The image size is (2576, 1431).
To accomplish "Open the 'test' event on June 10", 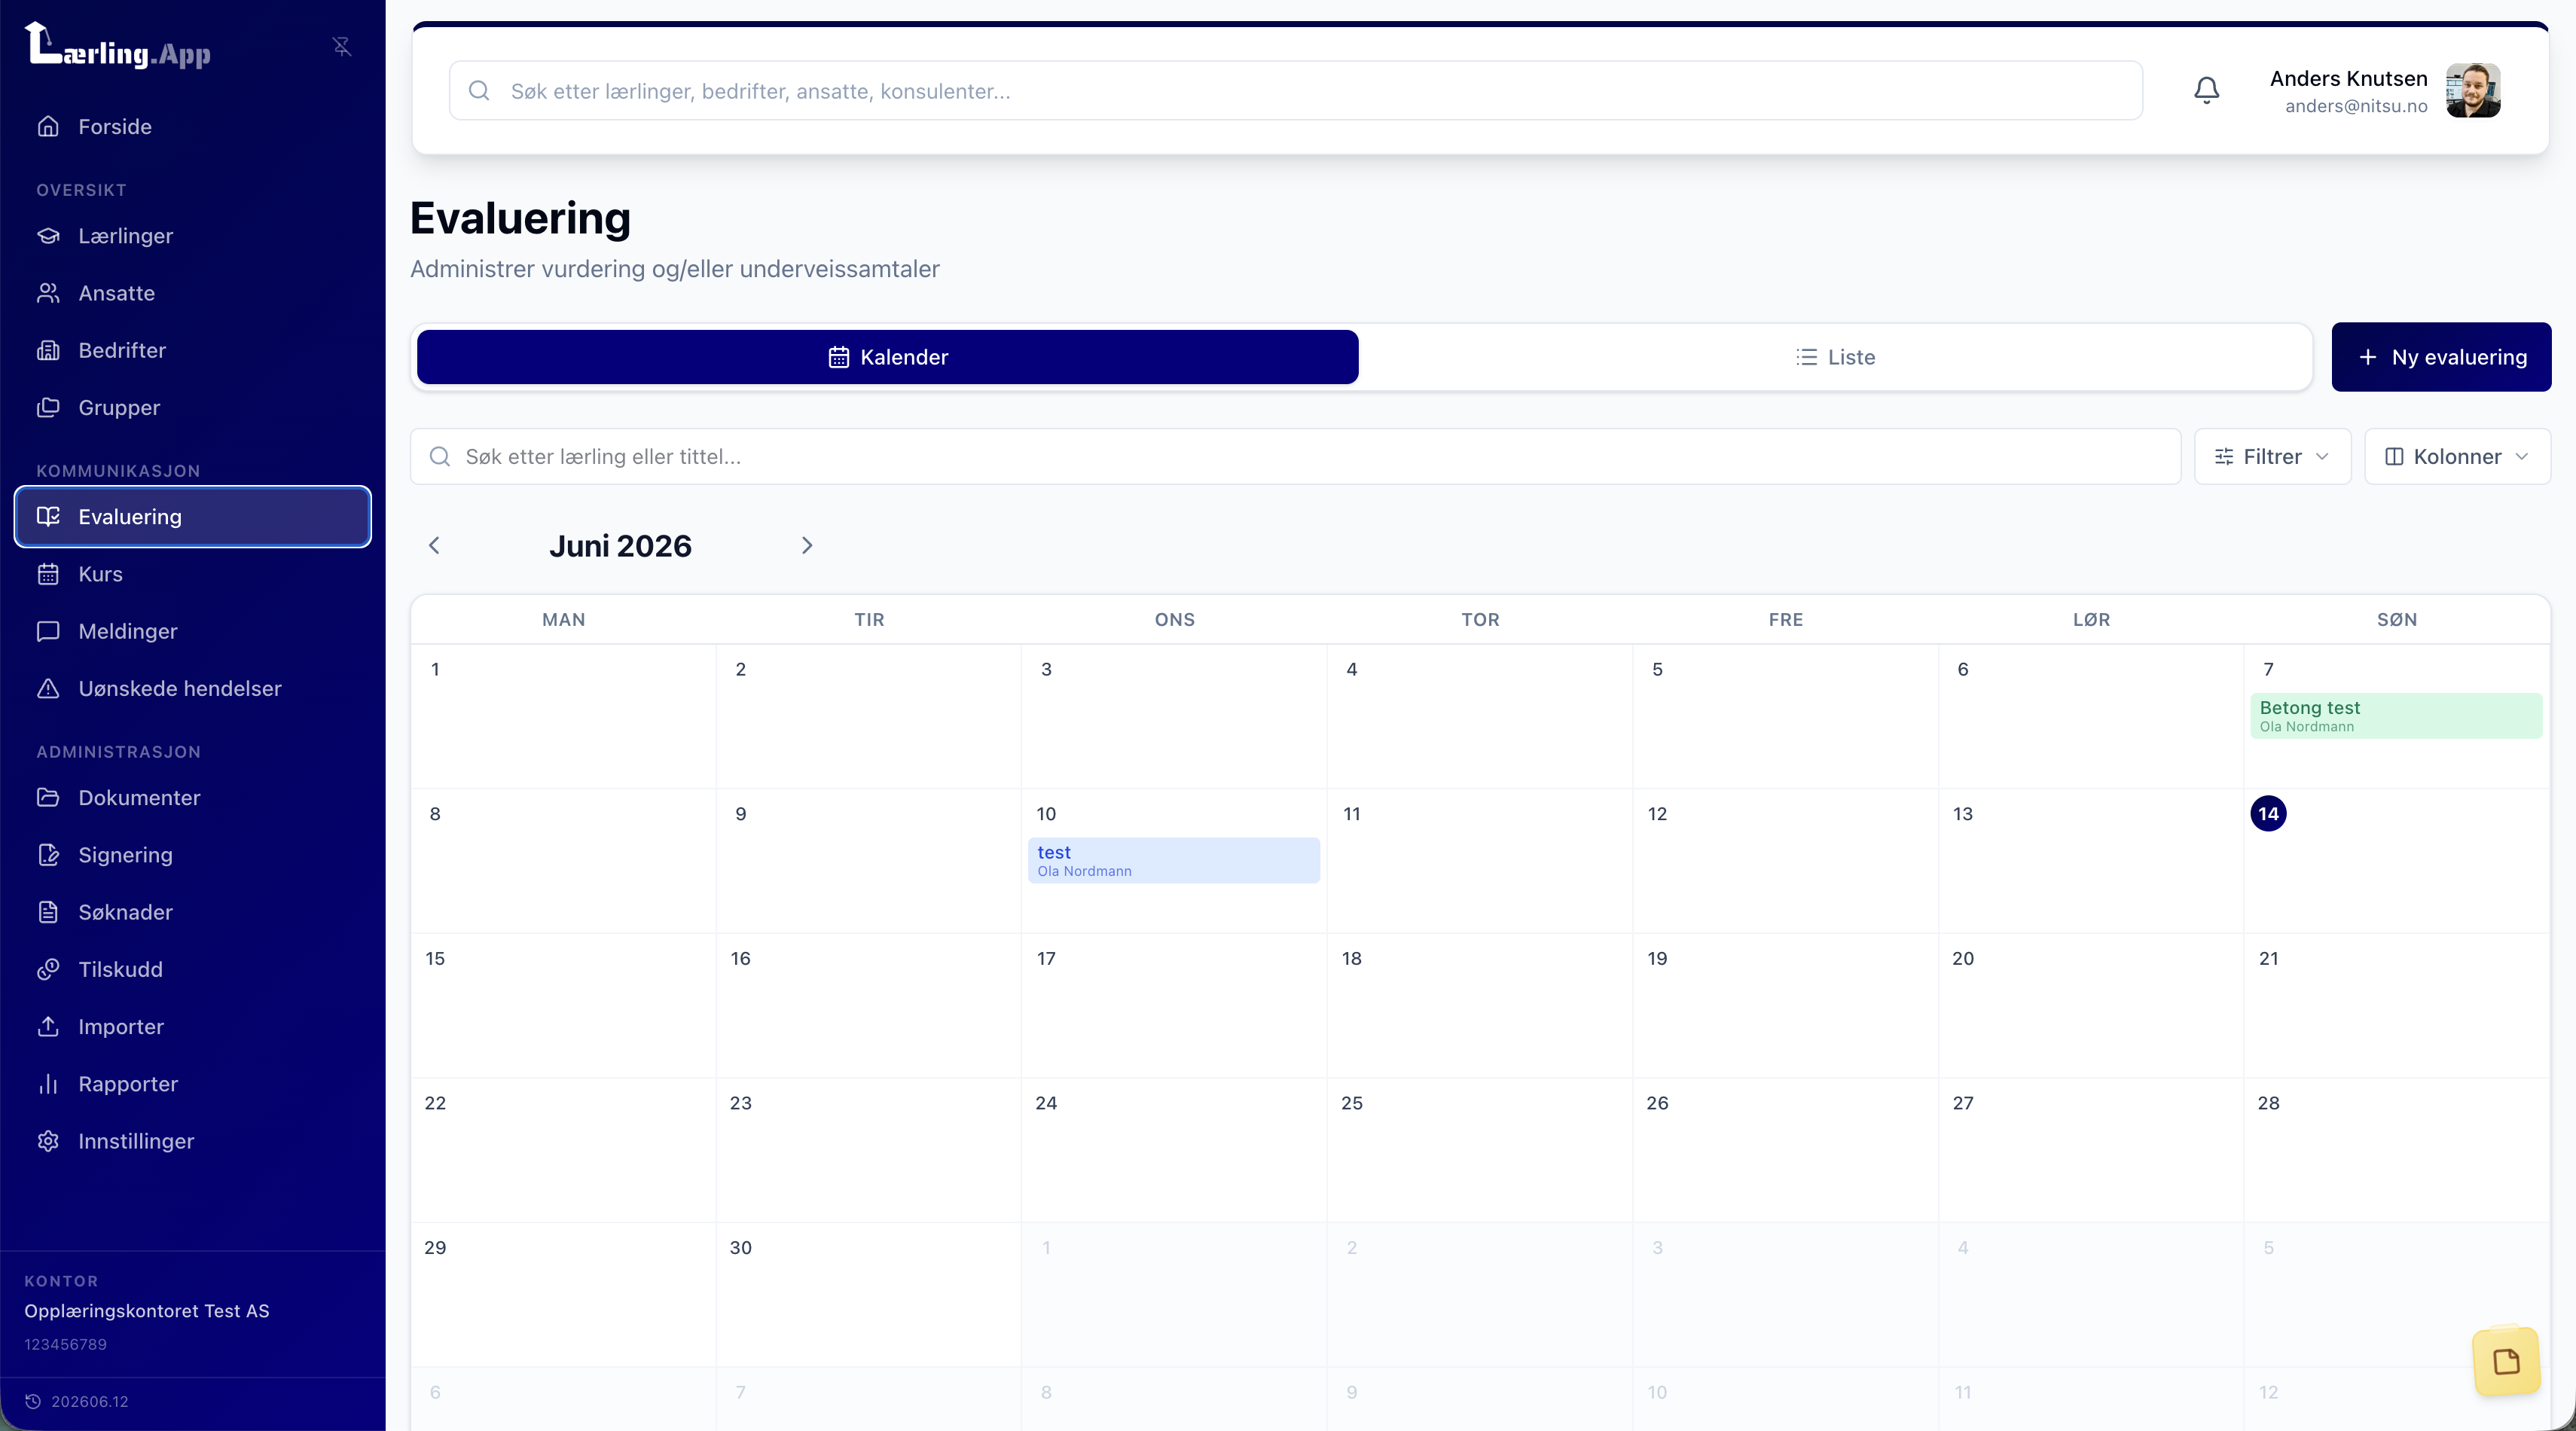I will (x=1174, y=860).
